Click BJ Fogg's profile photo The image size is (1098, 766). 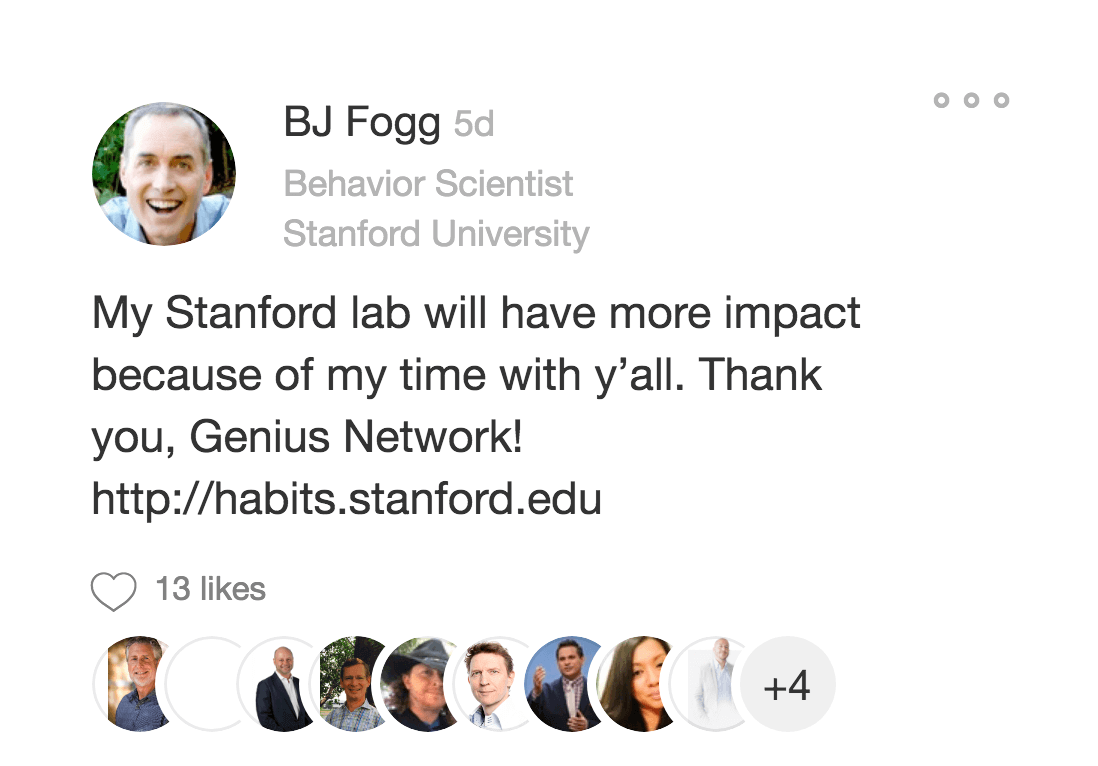pos(164,173)
